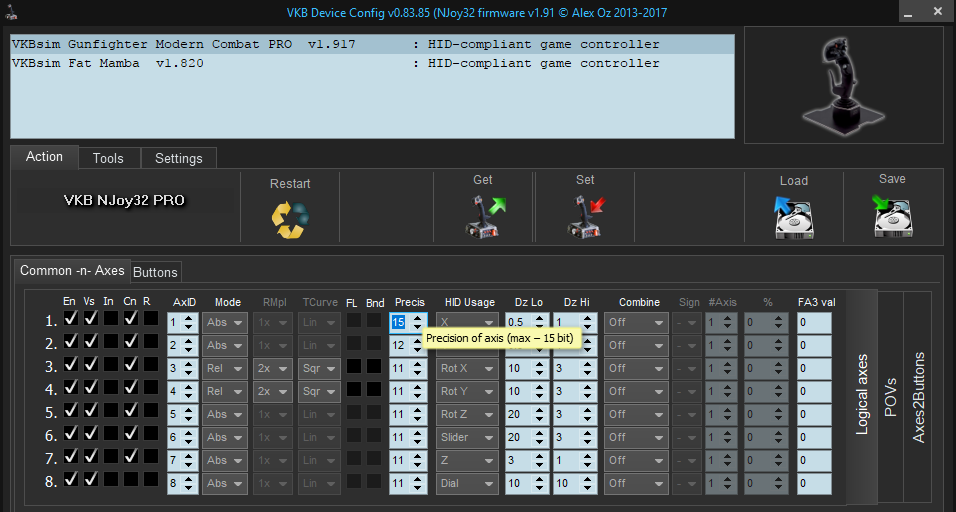Viewport: 956px width, 512px height.
Task: Toggle the FL box for axis 3
Action: (x=354, y=366)
